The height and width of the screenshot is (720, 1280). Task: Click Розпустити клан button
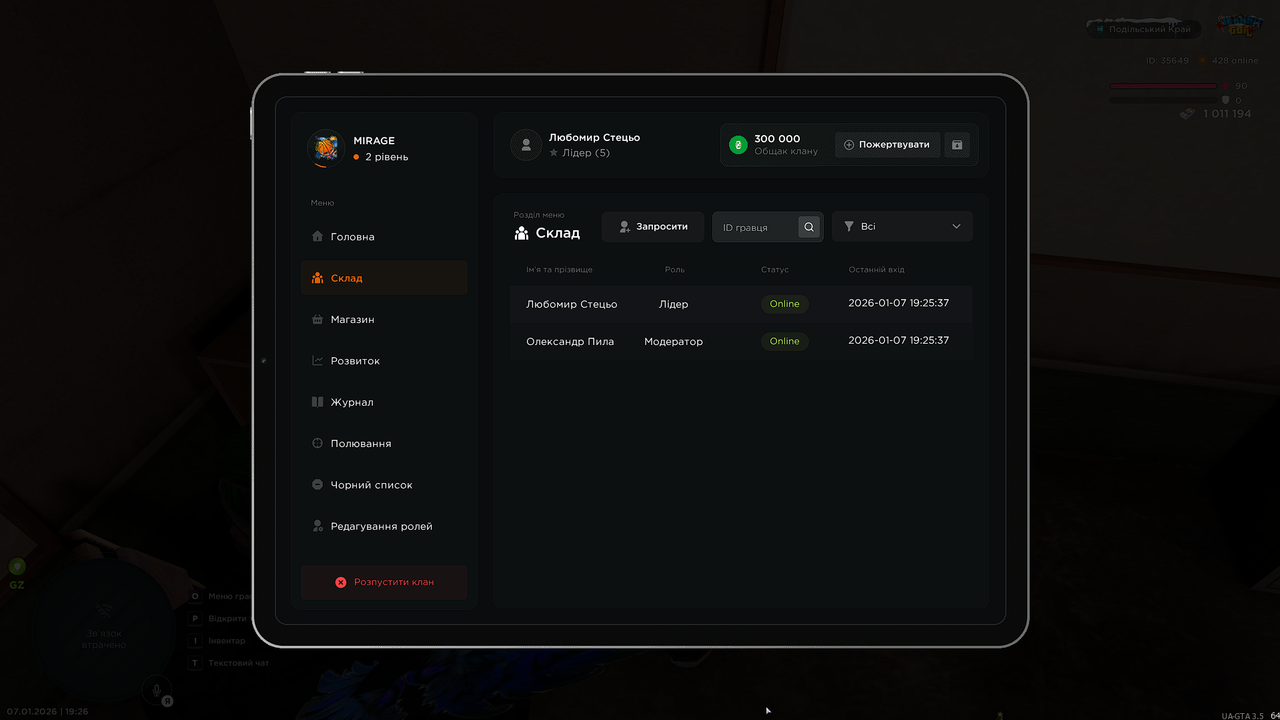point(384,582)
